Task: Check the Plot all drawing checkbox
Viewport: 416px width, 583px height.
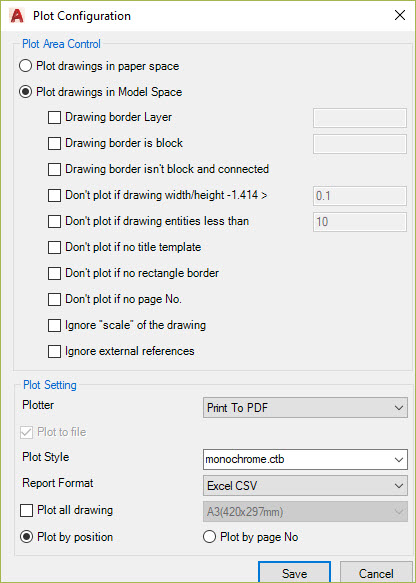Action: click(x=26, y=510)
